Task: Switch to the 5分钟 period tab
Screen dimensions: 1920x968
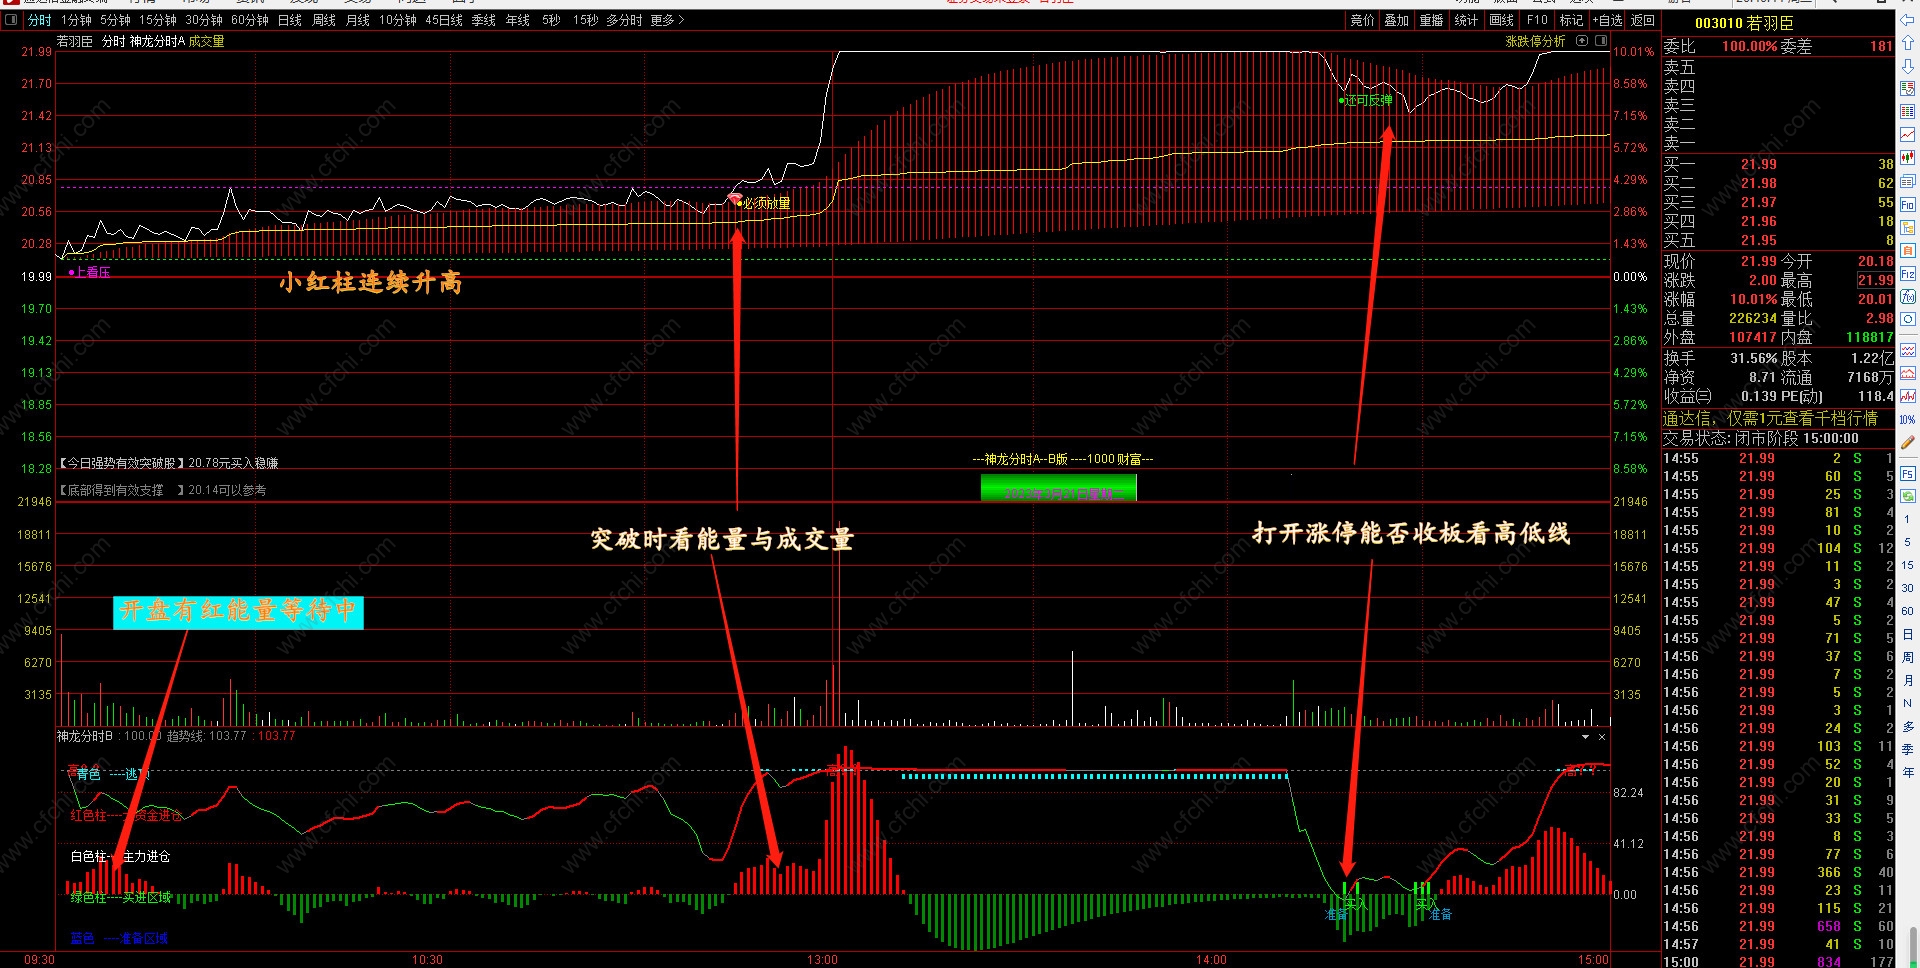Action: (115, 20)
